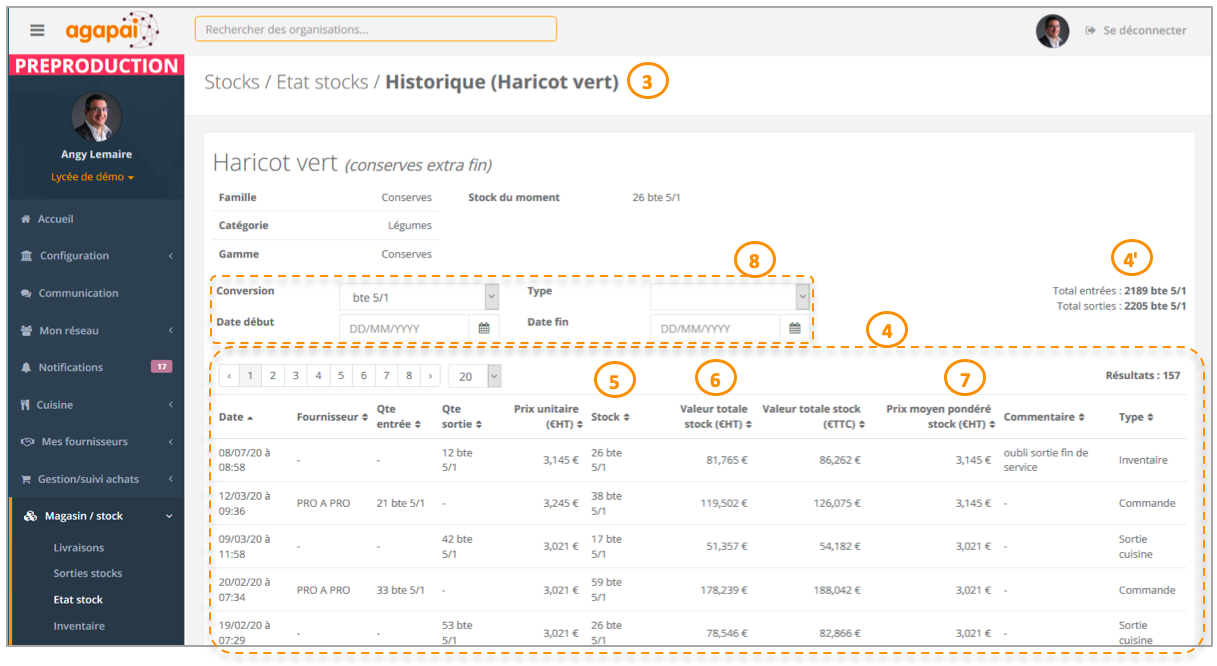Sort by Valeur totale stock (€HT)
Image resolution: width=1217 pixels, height=666 pixels.
[x=716, y=416]
